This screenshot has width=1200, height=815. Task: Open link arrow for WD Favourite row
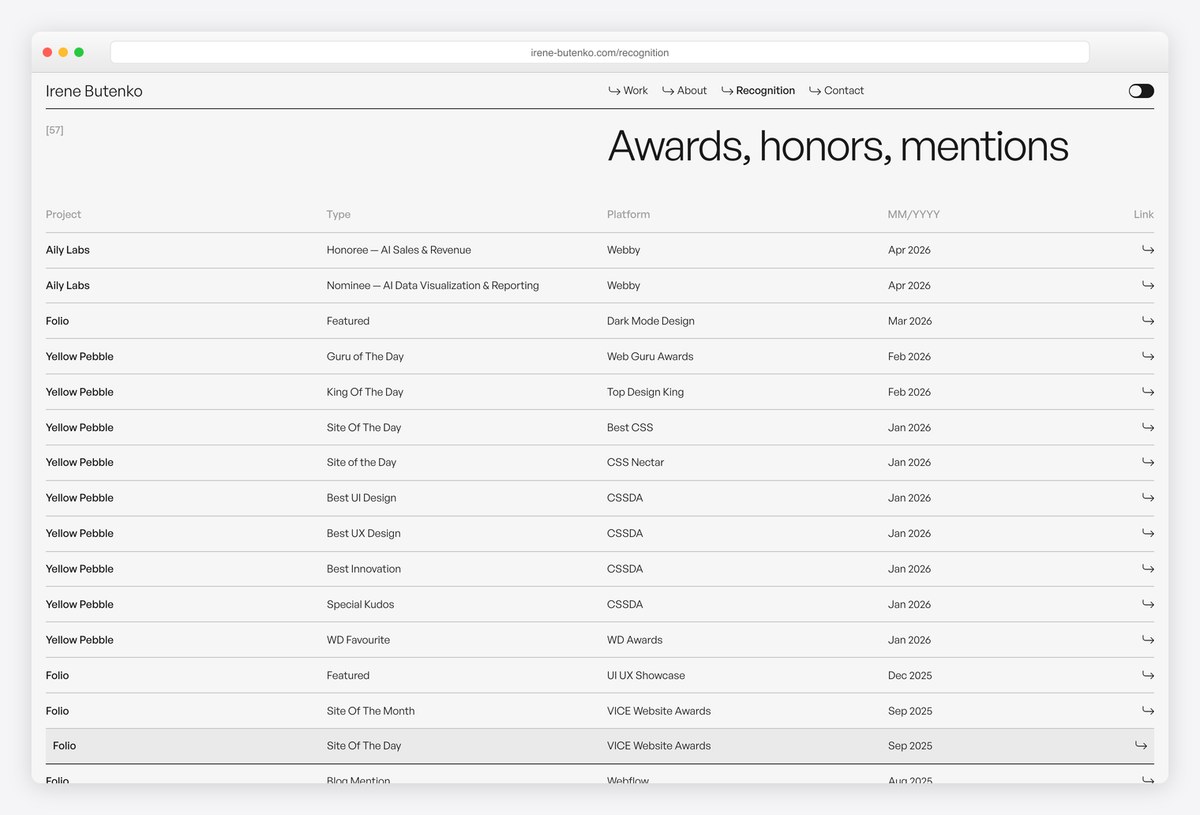(1148, 640)
